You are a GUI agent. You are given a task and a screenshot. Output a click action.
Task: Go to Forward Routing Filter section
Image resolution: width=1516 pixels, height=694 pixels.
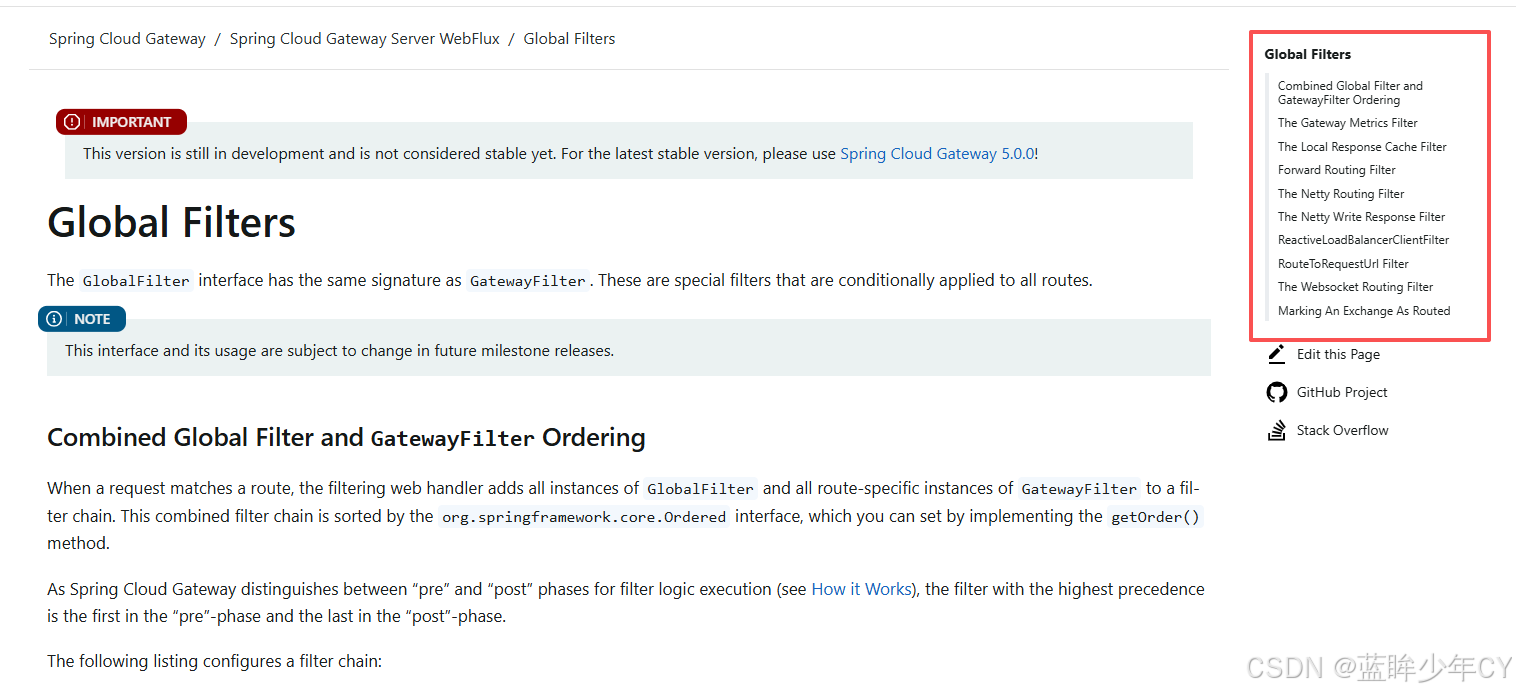1337,170
